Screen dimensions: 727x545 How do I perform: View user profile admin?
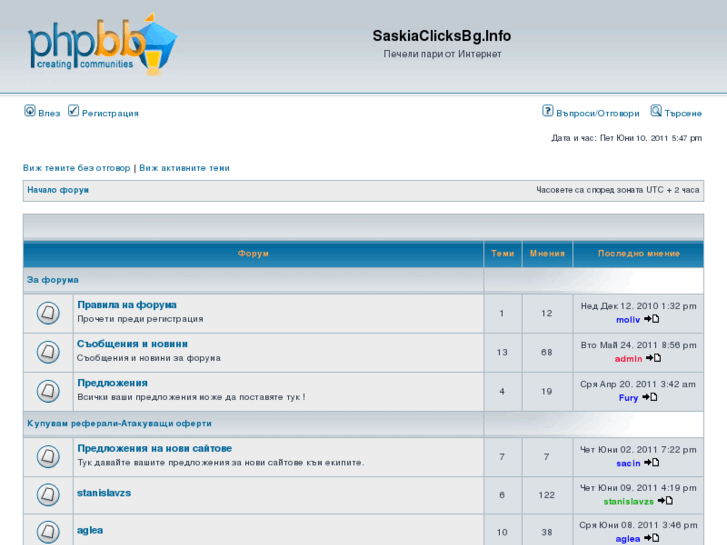click(628, 359)
